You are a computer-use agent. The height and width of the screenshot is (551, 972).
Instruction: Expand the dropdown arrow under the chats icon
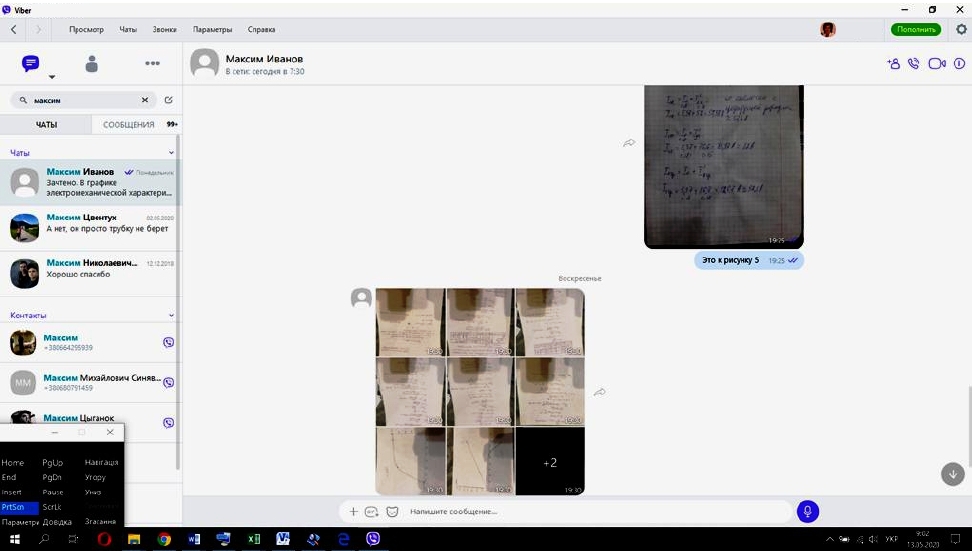coord(52,77)
